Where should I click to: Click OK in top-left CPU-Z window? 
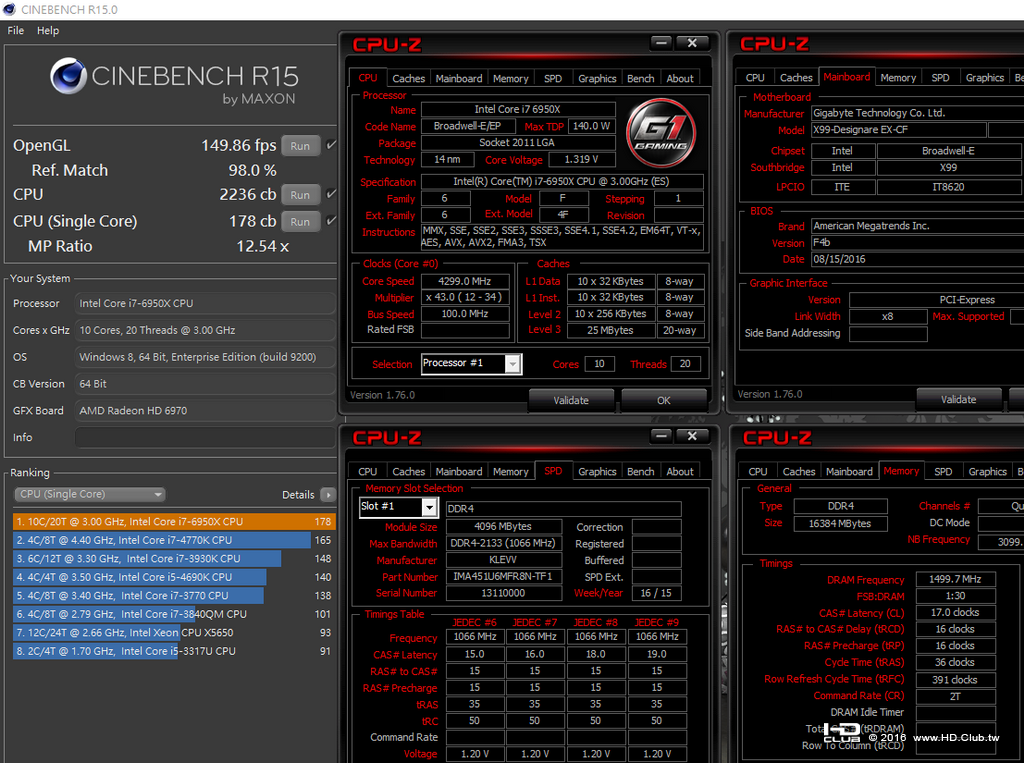[x=664, y=400]
